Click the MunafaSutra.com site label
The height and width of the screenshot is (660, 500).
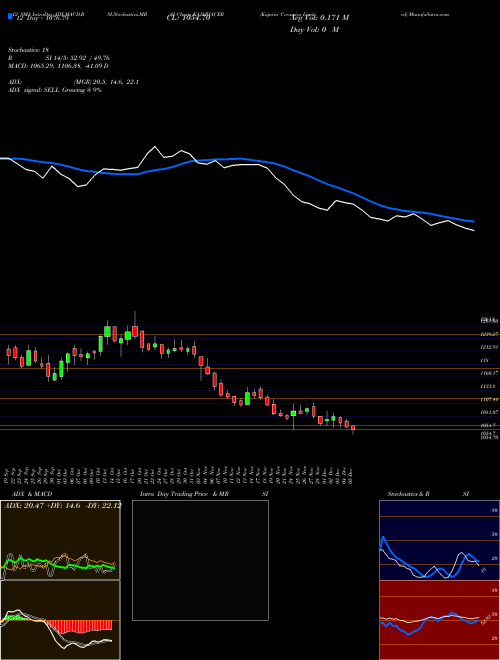point(429,14)
